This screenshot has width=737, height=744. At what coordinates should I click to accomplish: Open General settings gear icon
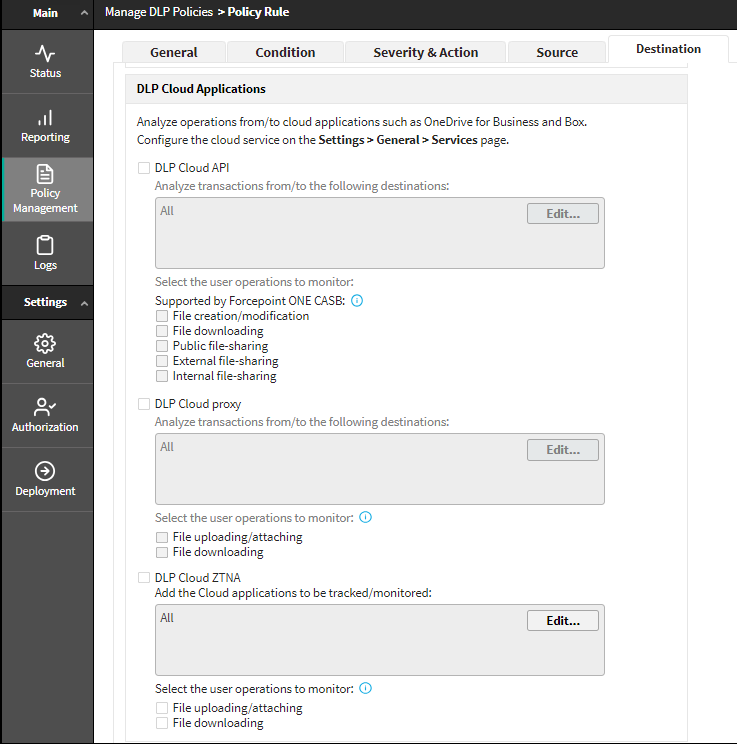click(45, 344)
